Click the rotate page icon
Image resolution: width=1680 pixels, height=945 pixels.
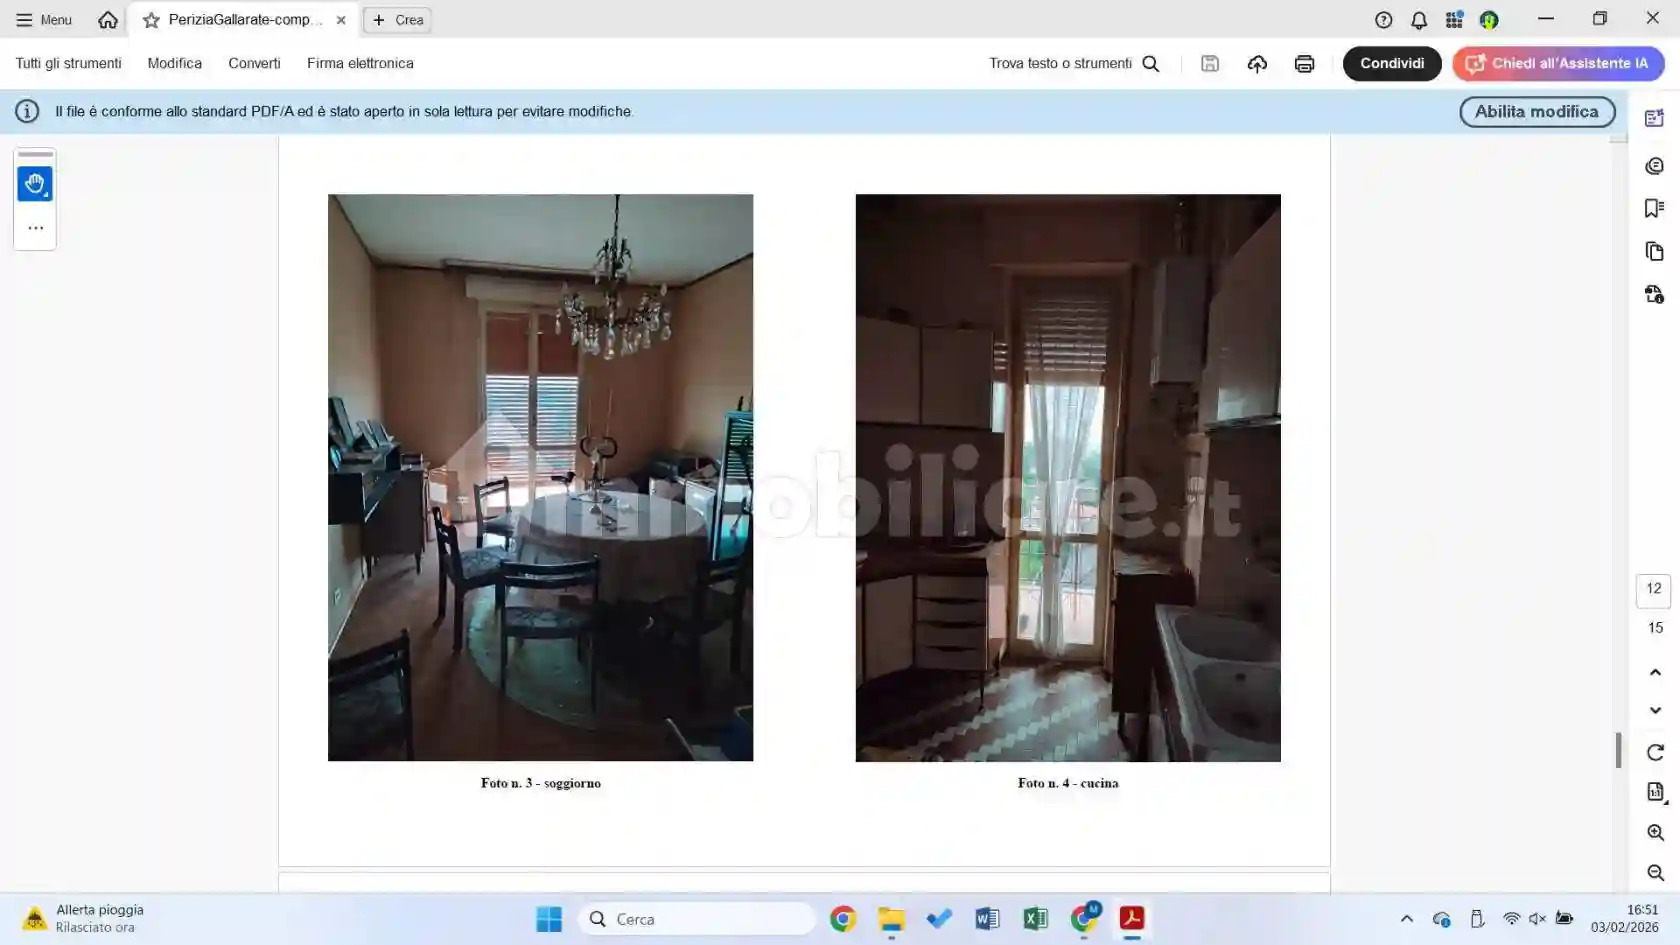click(1655, 752)
